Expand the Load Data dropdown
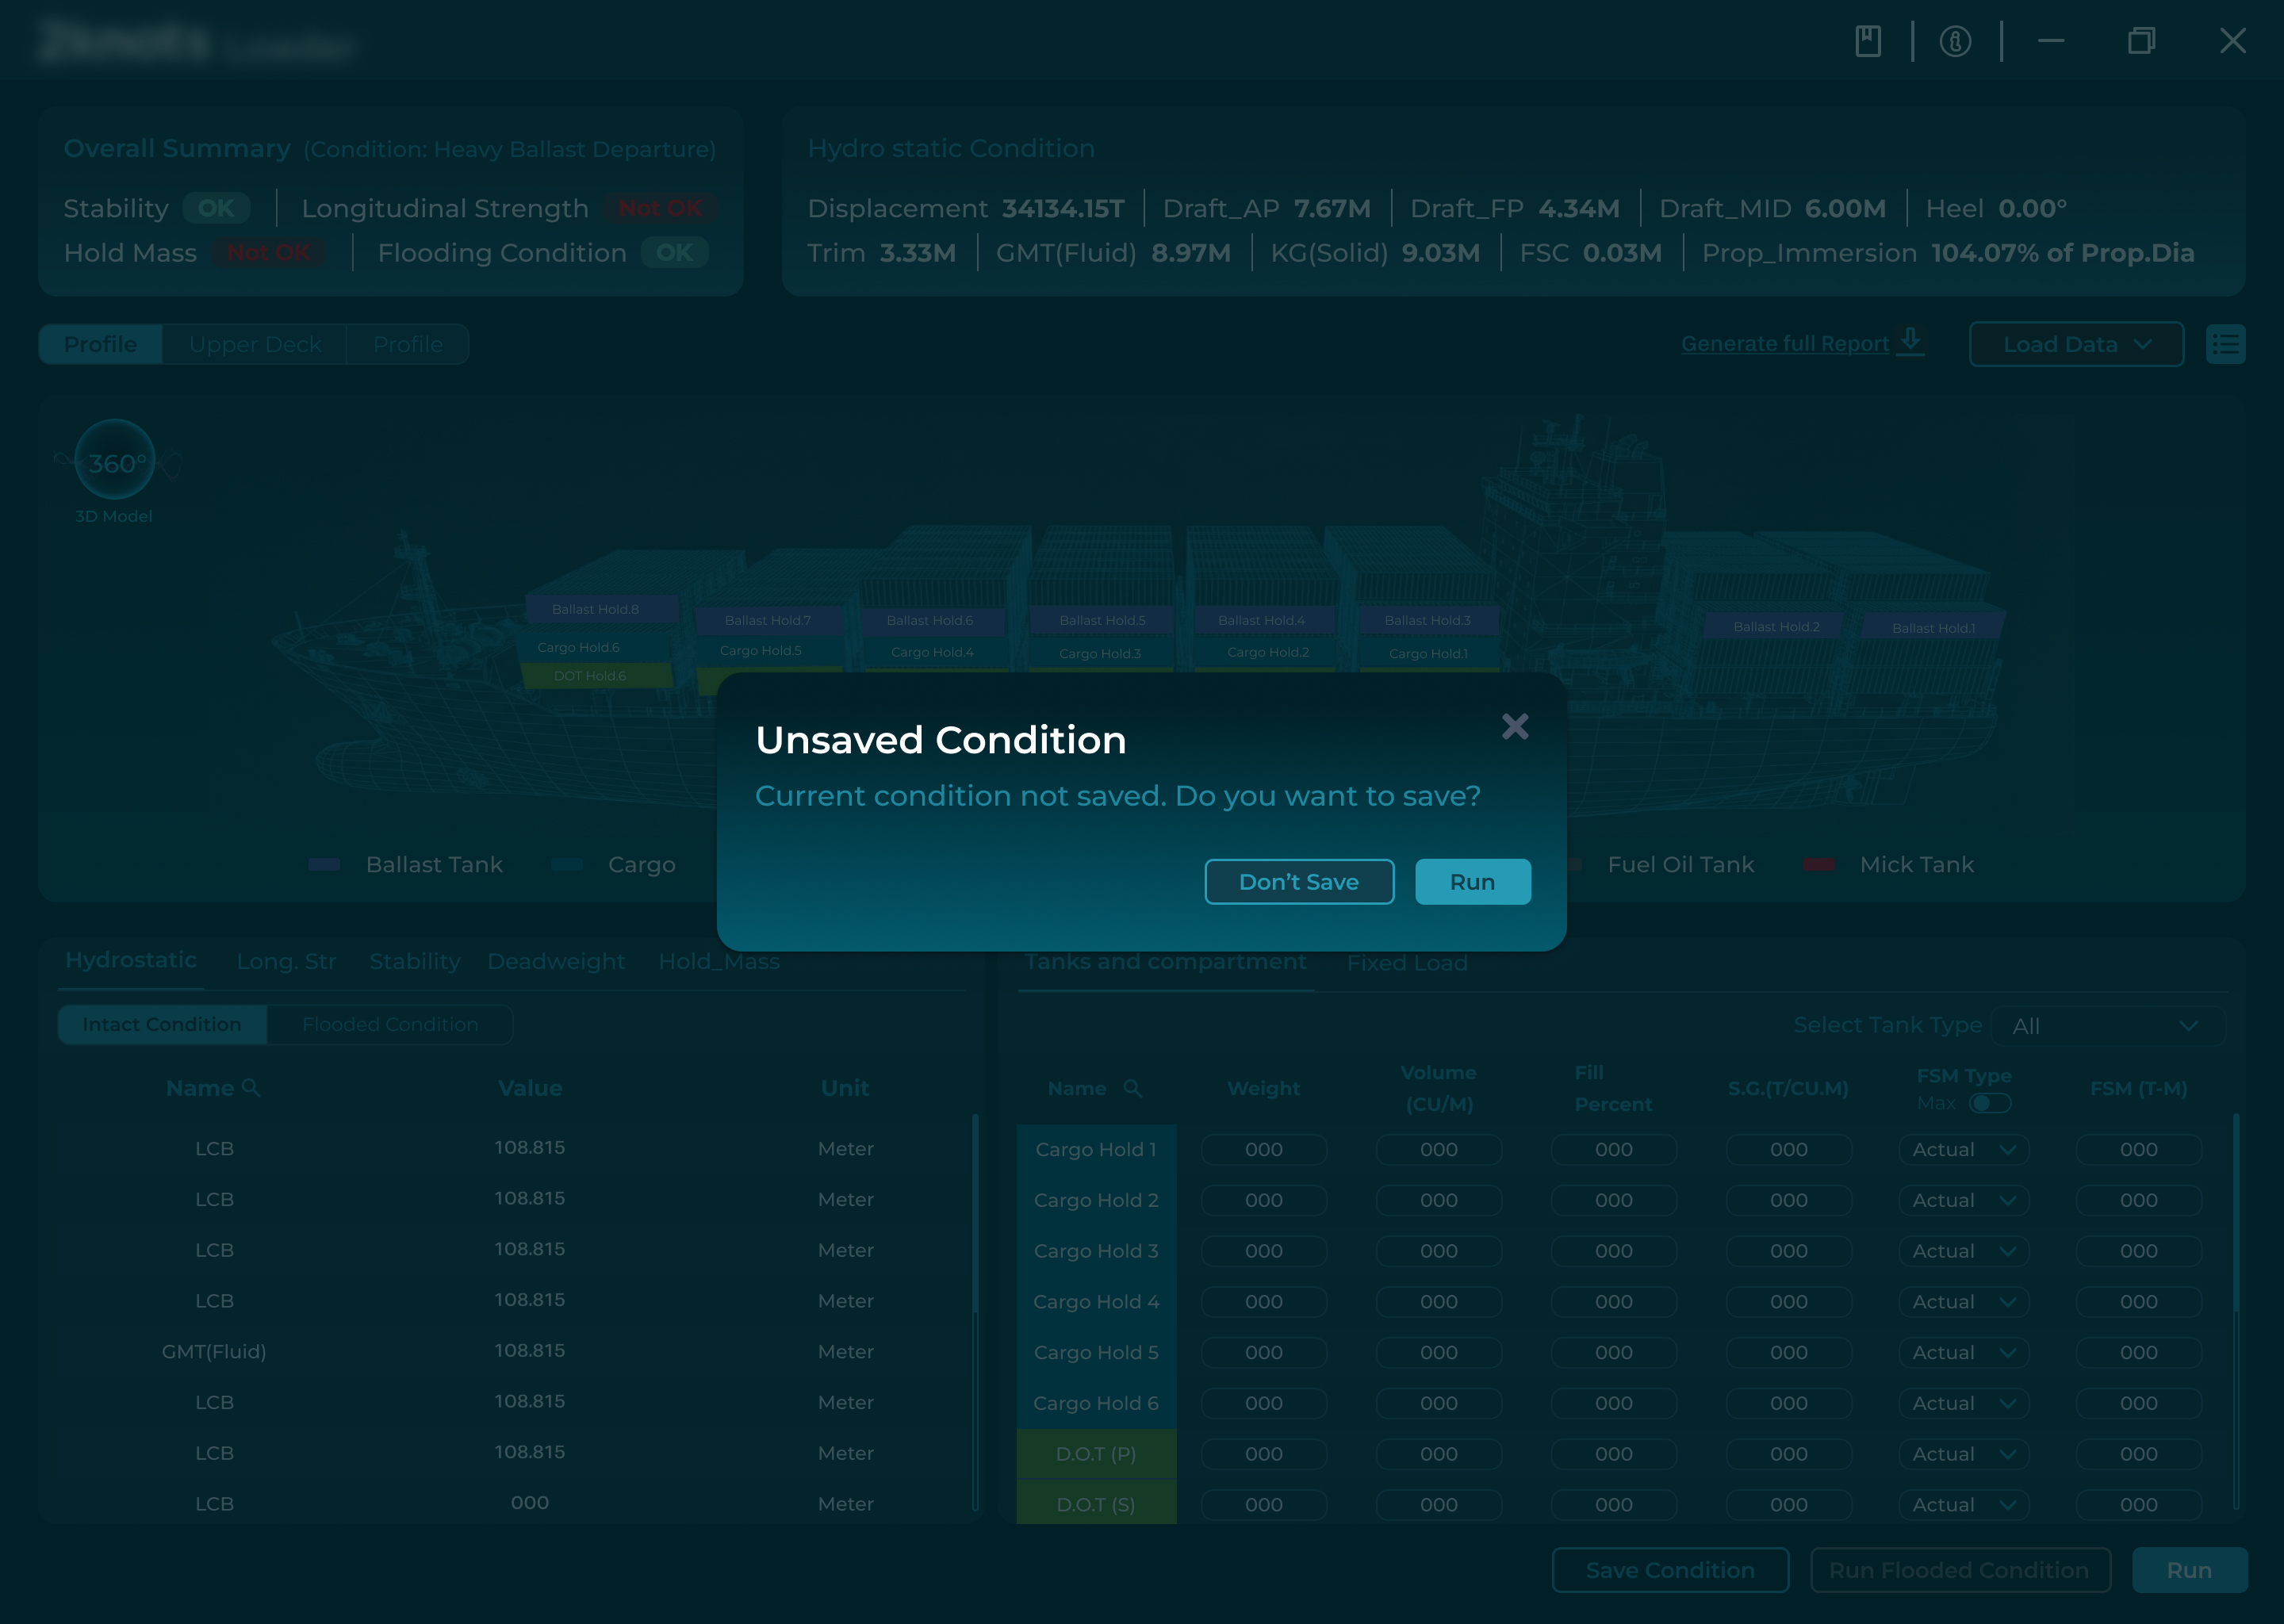2284x1624 pixels. click(2076, 343)
